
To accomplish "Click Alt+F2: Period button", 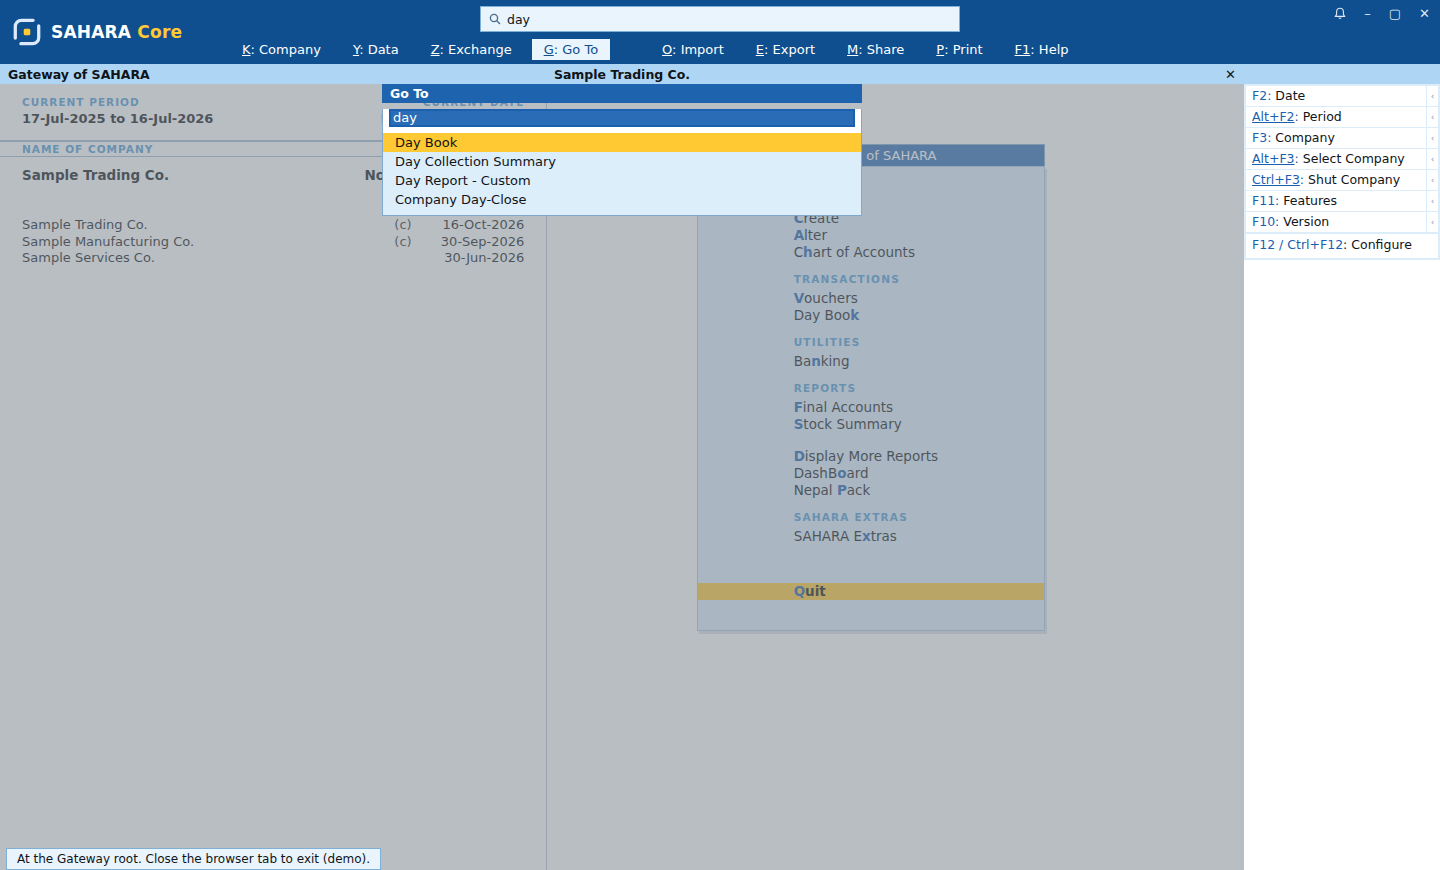I will point(1335,117).
